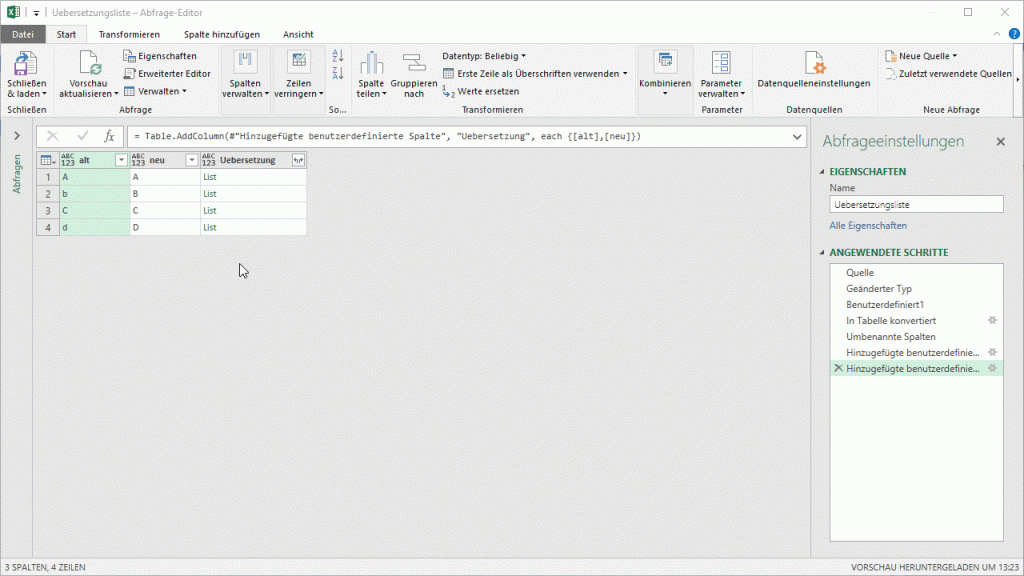Click the gear beside the last applied step

point(991,368)
